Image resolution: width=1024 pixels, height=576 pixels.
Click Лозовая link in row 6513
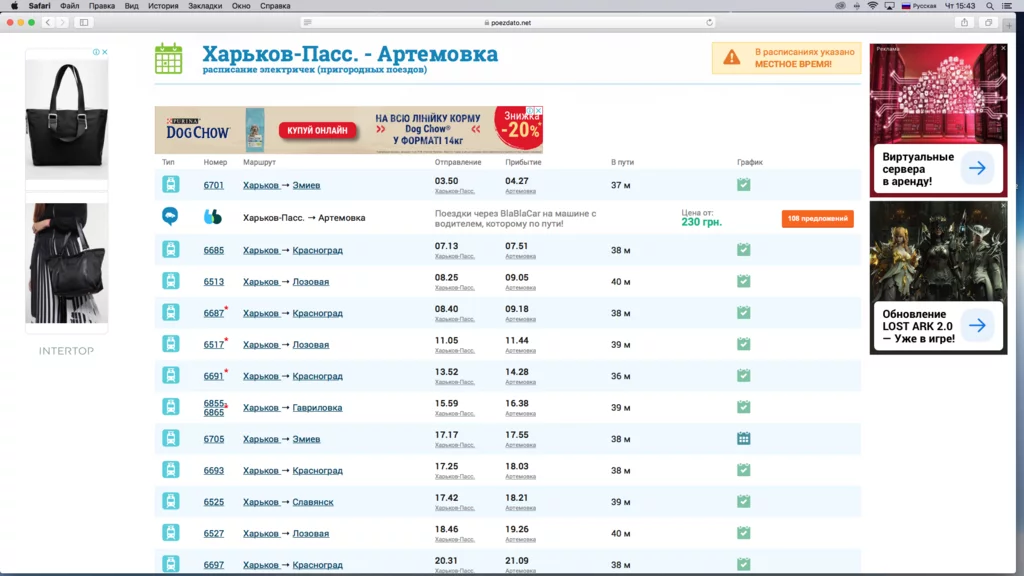point(311,282)
